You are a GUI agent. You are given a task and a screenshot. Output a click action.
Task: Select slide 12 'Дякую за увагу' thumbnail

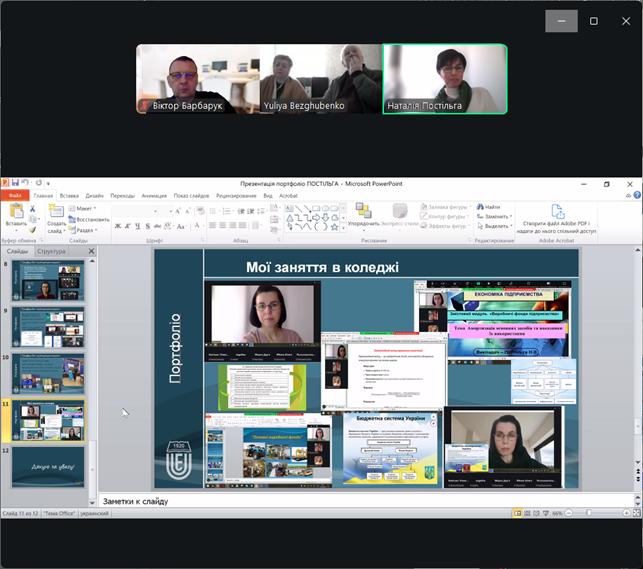point(48,467)
